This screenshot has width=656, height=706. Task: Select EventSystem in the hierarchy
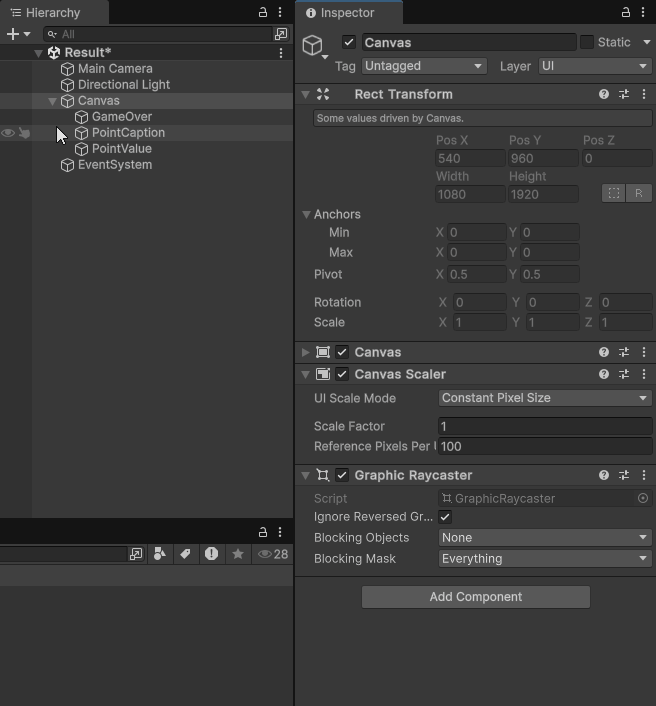click(114, 165)
